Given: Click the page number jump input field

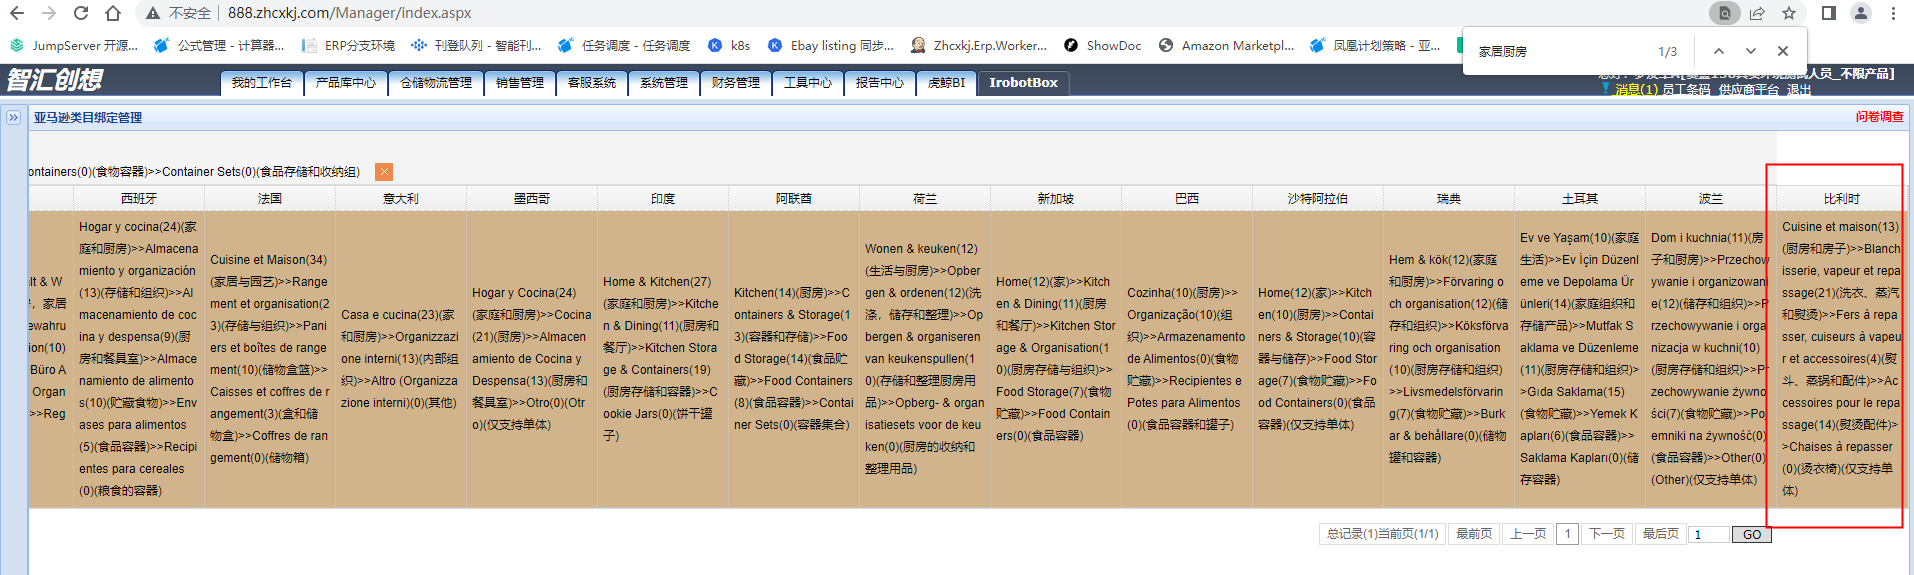Looking at the screenshot, I should pos(1709,535).
